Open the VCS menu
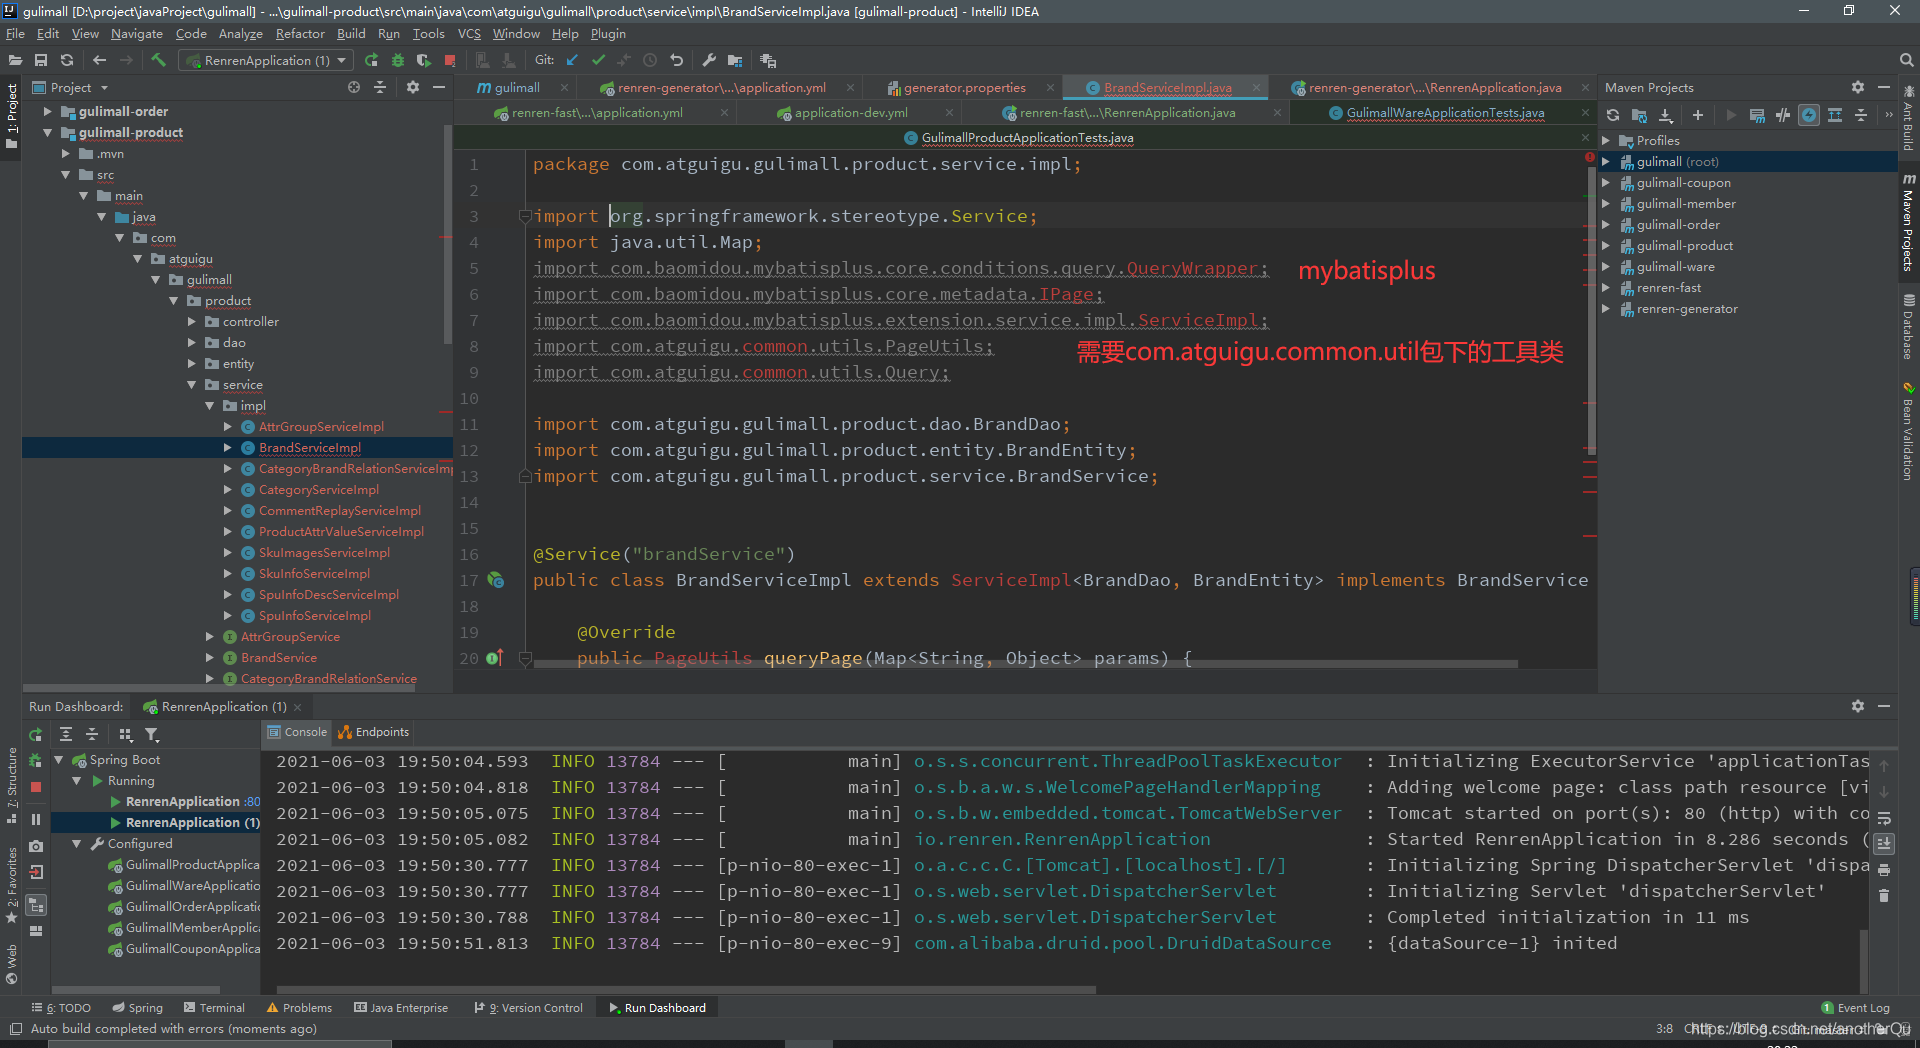 (x=469, y=33)
